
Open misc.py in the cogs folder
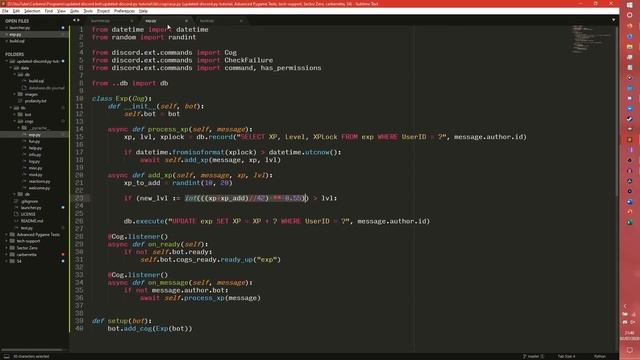coord(36,168)
